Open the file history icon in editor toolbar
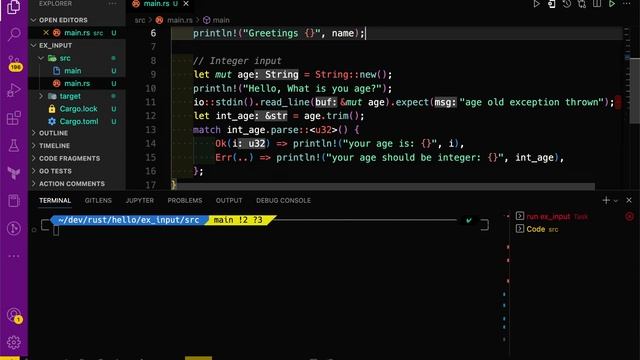 click(x=567, y=4)
